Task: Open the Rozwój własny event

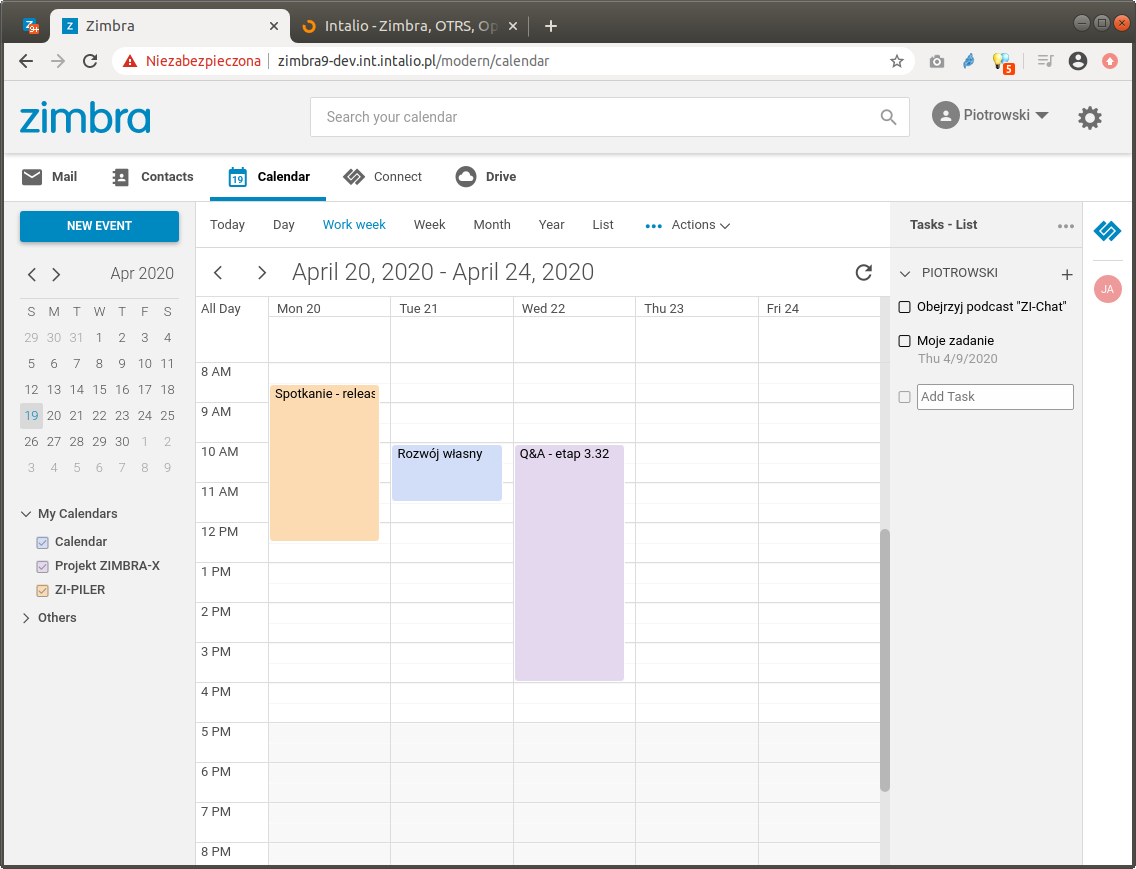Action: [x=447, y=473]
